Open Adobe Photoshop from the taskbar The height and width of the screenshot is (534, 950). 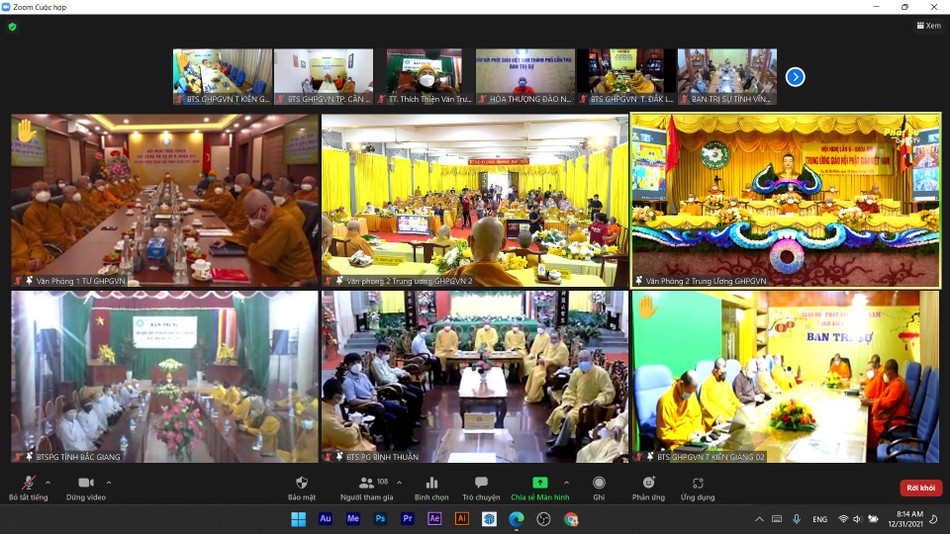point(380,519)
